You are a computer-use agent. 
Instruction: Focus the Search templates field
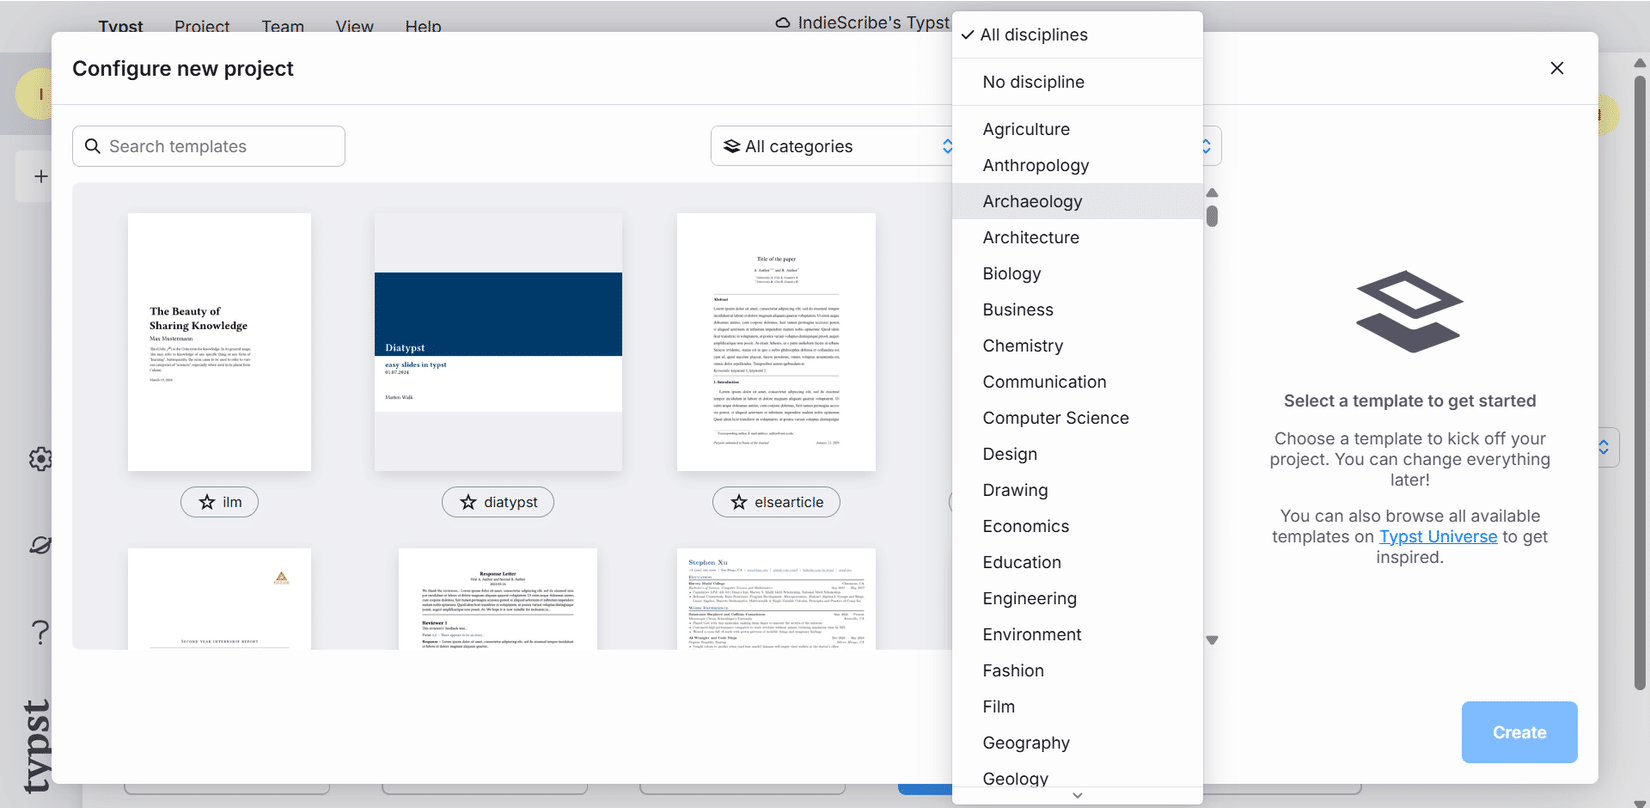click(x=209, y=146)
